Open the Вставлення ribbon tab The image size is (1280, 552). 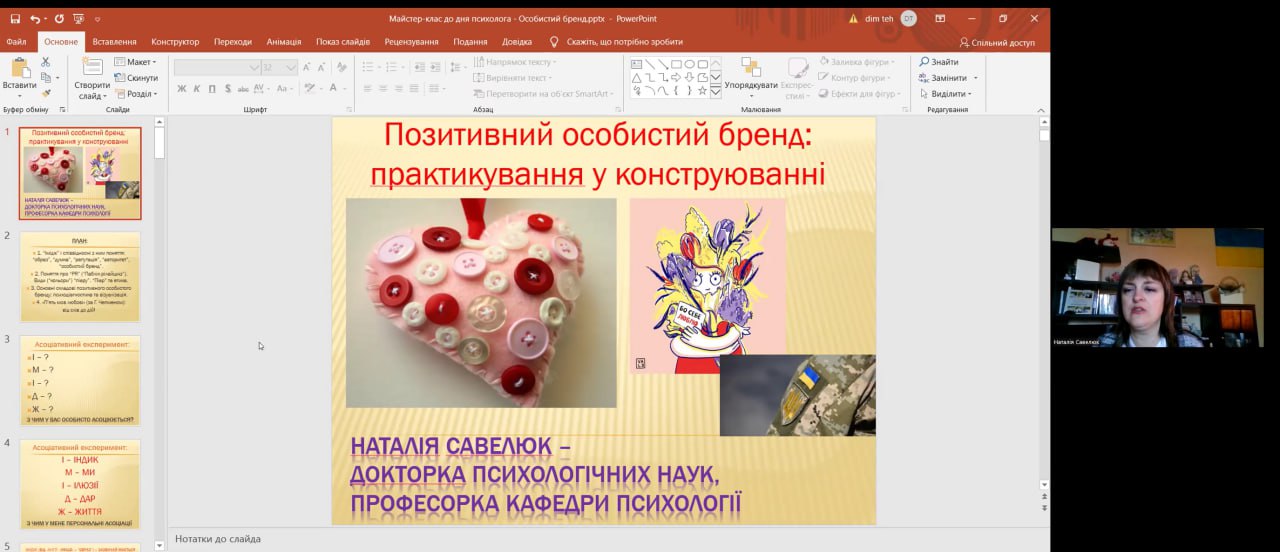coord(114,42)
